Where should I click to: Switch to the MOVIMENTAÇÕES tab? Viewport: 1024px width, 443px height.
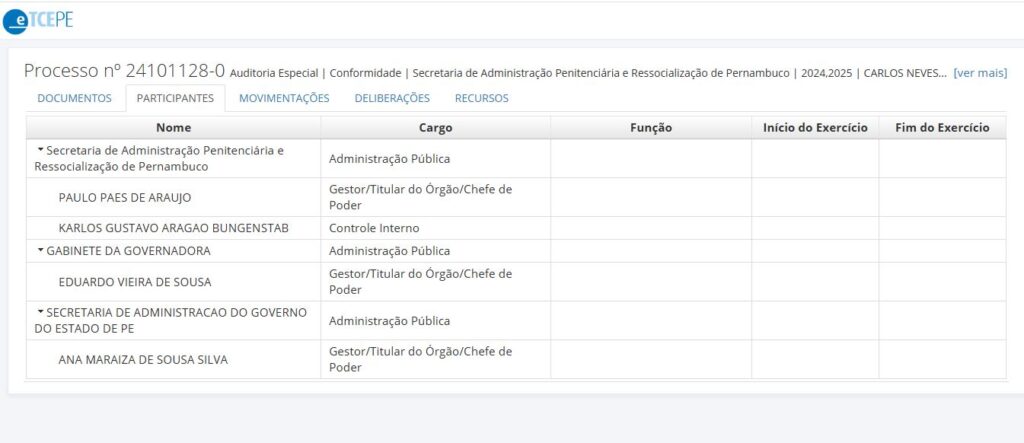click(x=284, y=99)
